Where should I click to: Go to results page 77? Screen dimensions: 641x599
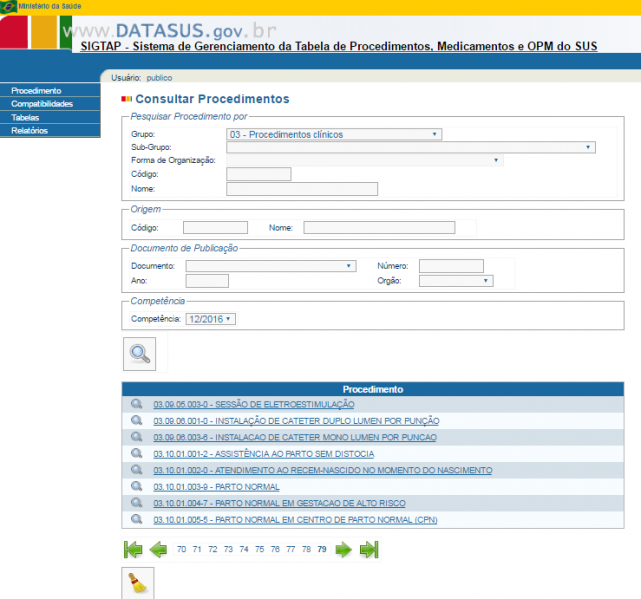[x=291, y=549]
